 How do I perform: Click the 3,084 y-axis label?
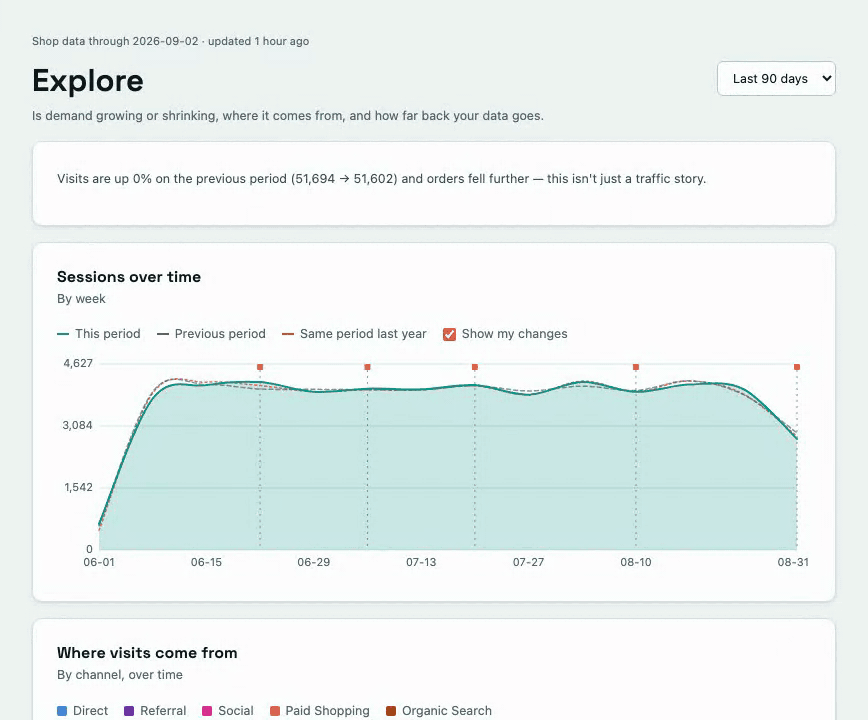tap(78, 425)
